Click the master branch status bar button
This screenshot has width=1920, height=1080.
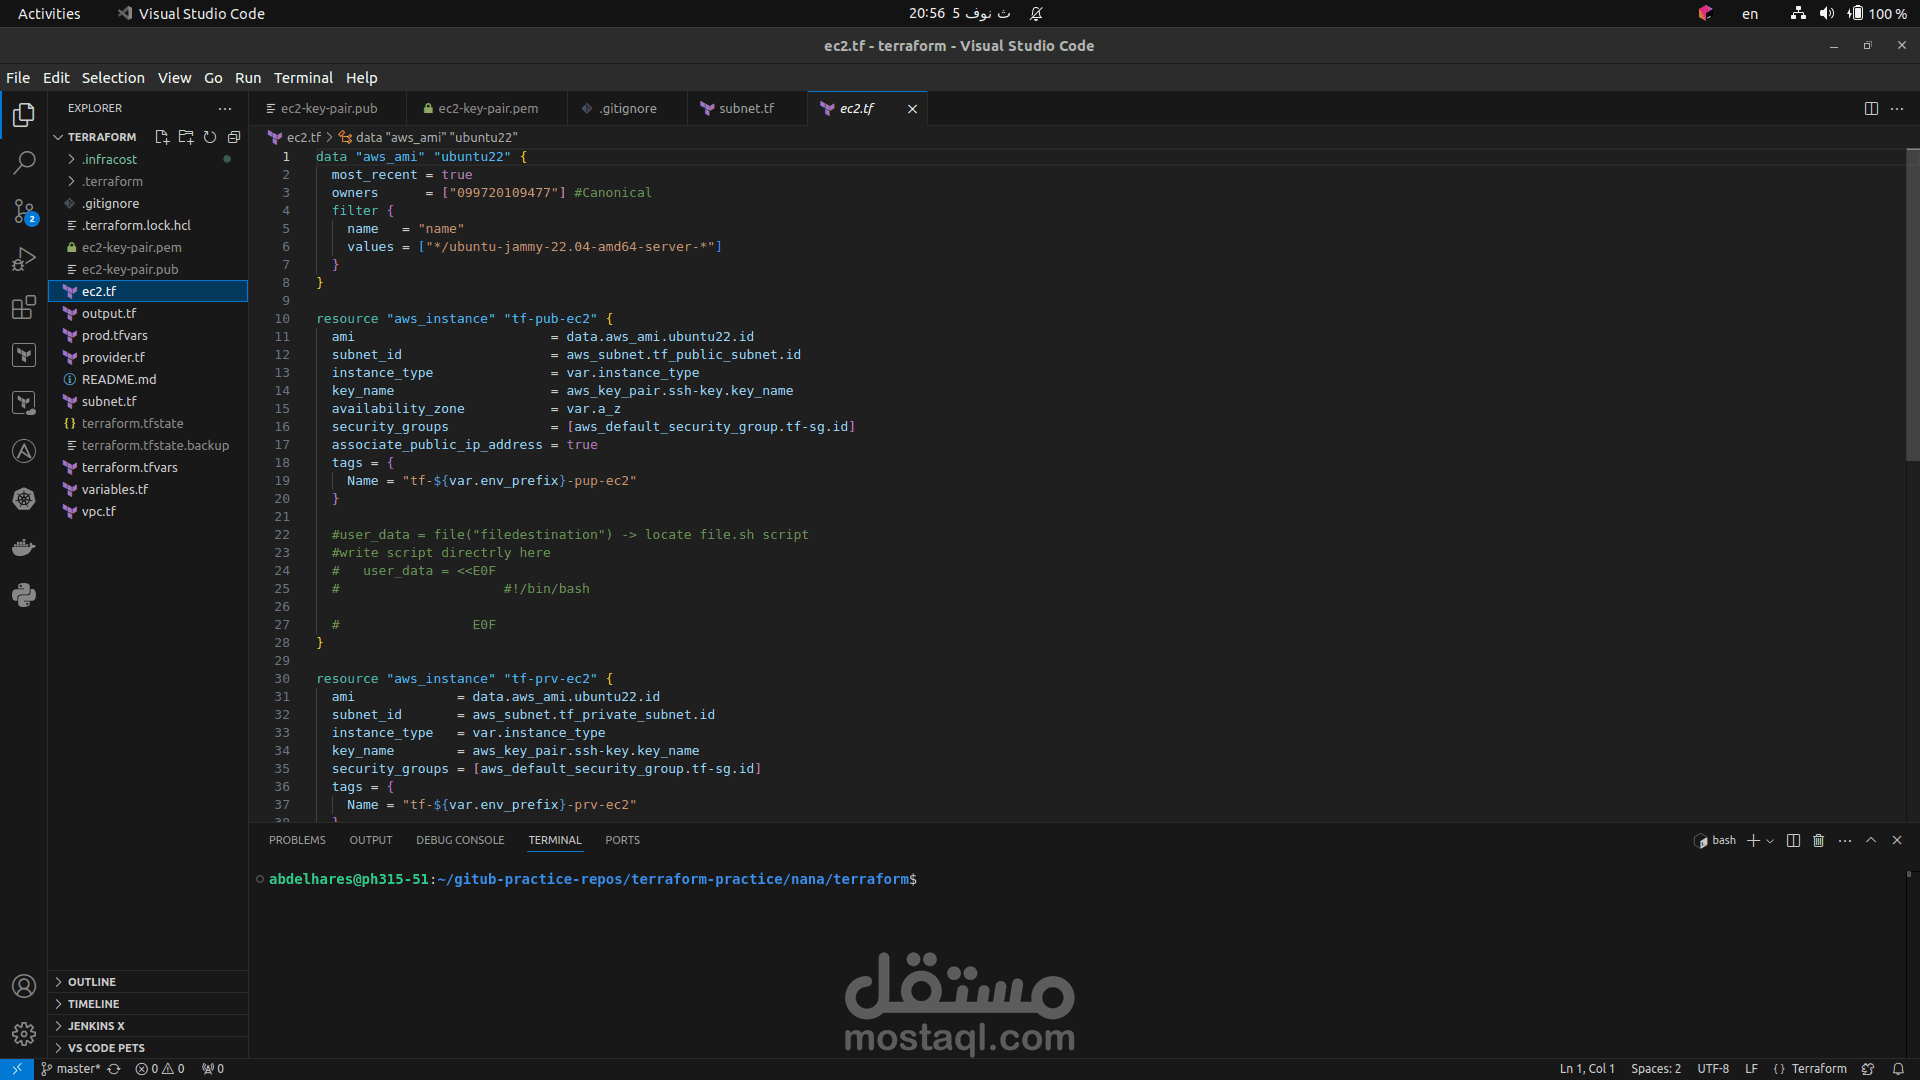point(72,1069)
